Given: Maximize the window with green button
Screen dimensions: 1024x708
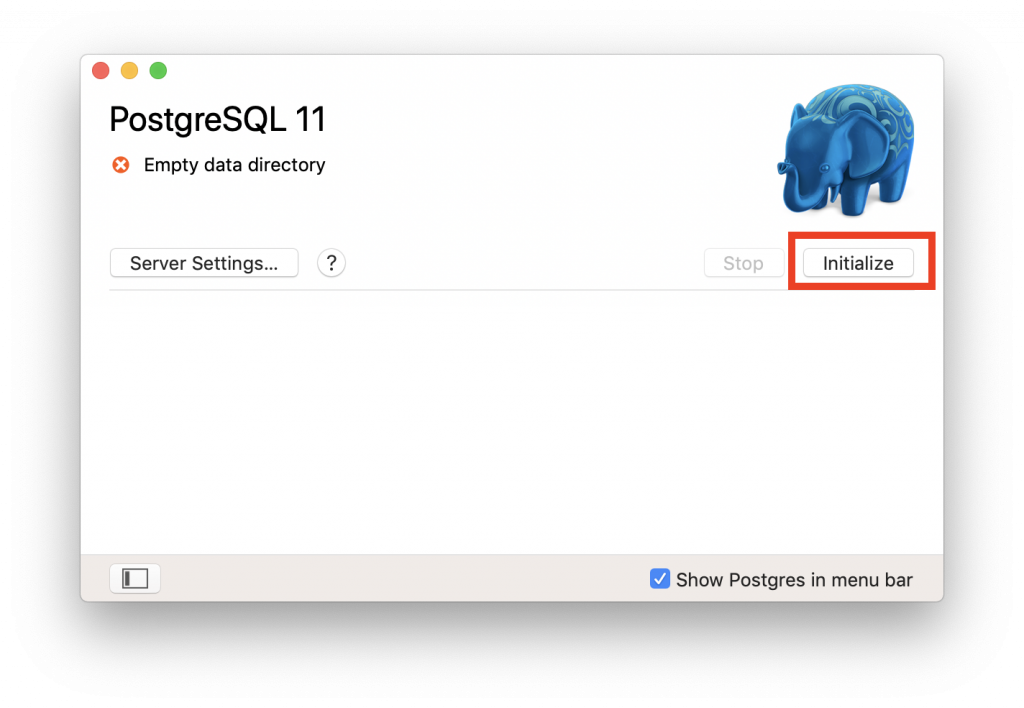Looking at the screenshot, I should tap(158, 71).
